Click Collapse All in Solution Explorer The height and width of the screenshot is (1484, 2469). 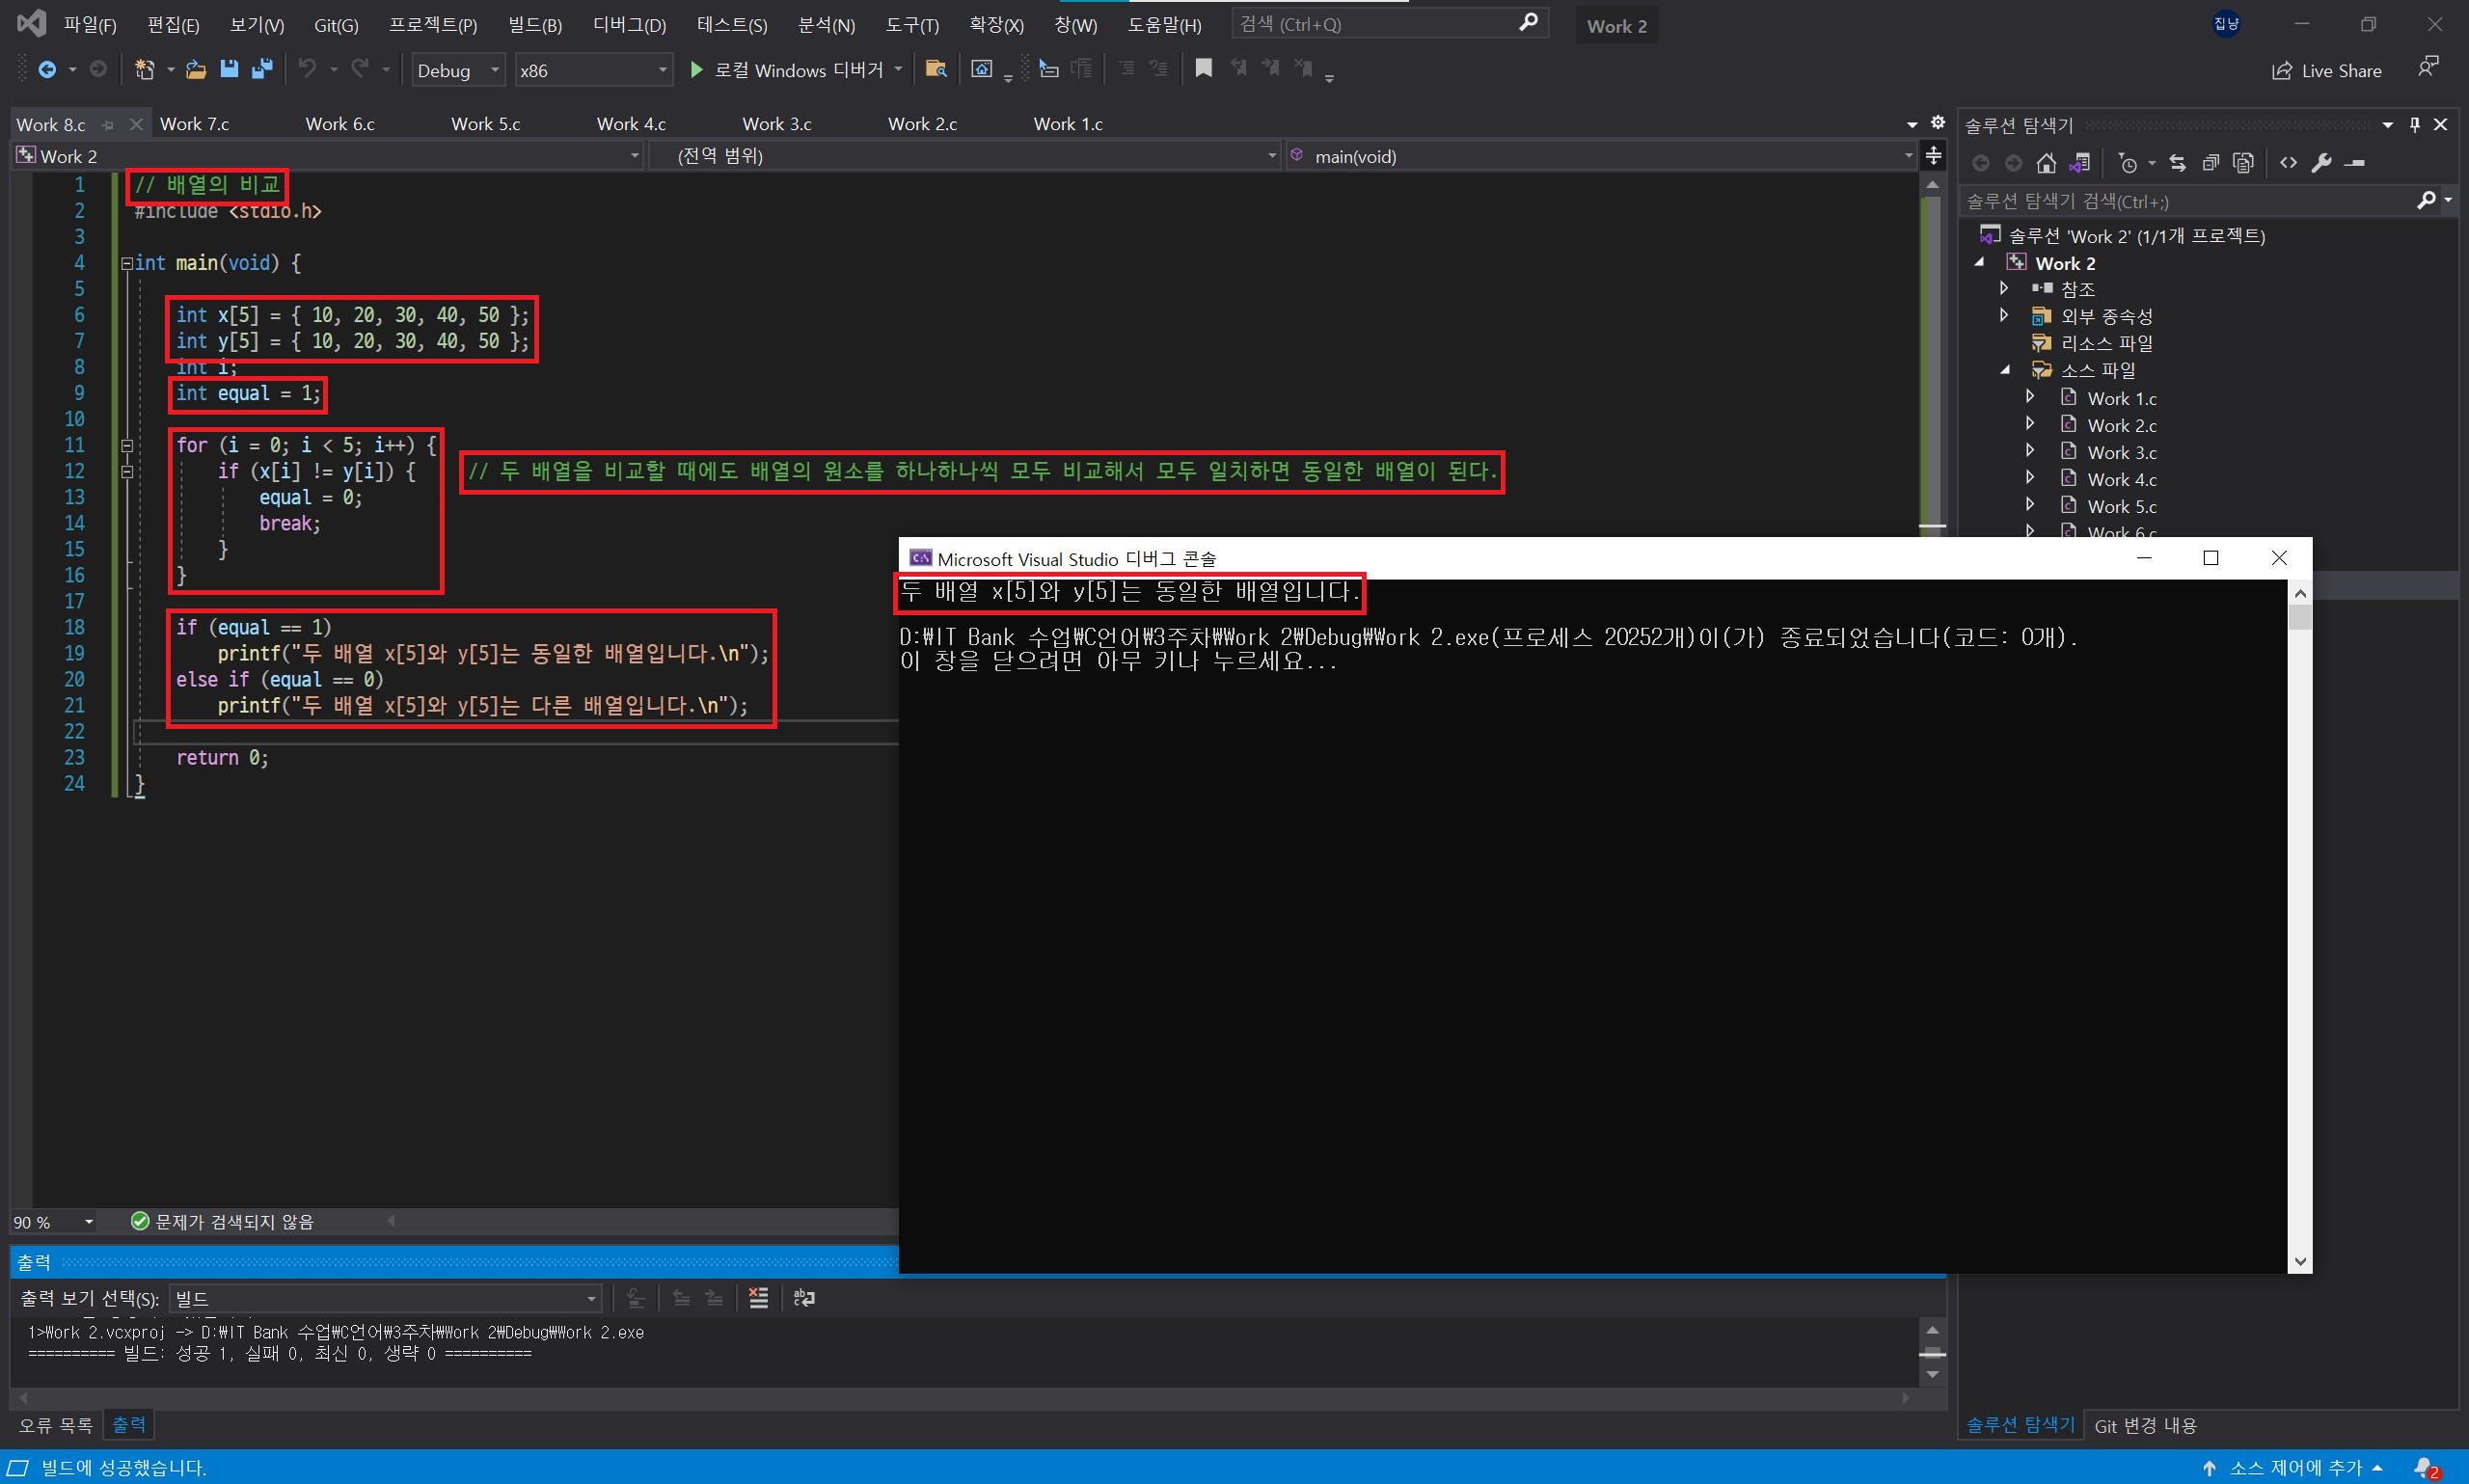pos(2211,163)
